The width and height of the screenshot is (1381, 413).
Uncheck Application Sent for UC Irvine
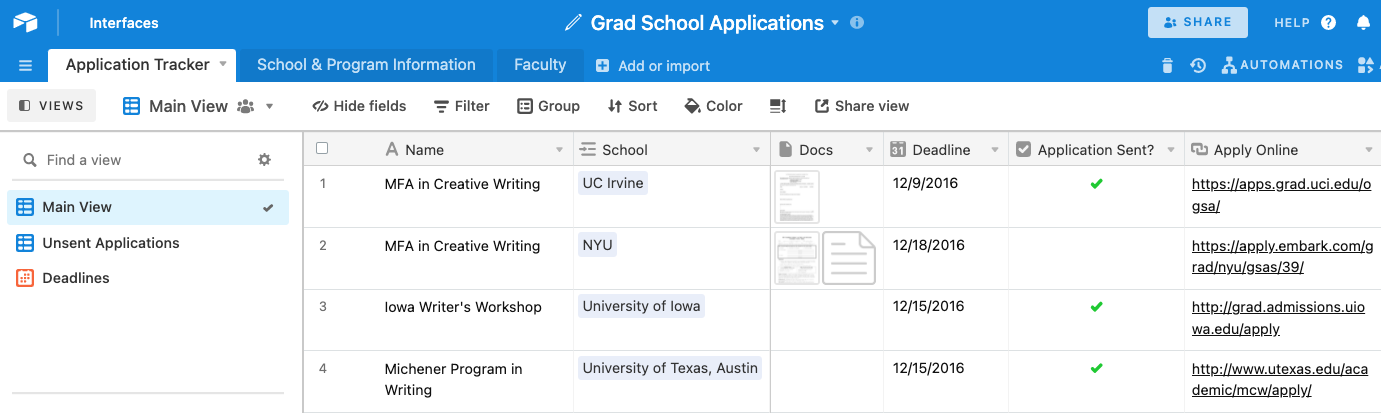point(1096,184)
